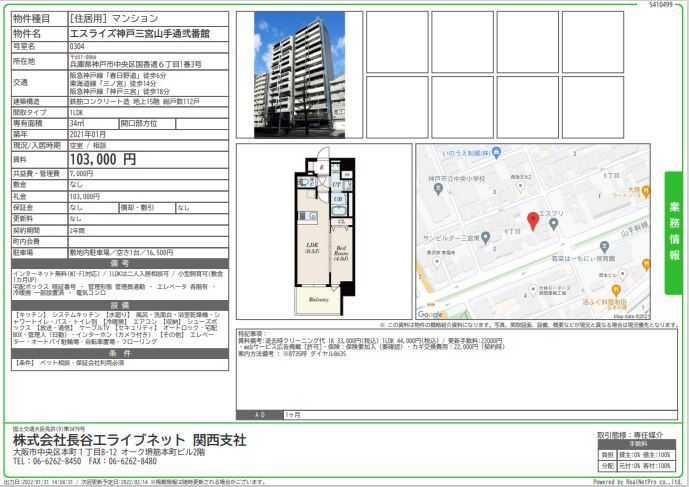Image resolution: width=689 pixels, height=487 pixels.
Task: Click the Balcony label in floor plan
Action: 319,300
